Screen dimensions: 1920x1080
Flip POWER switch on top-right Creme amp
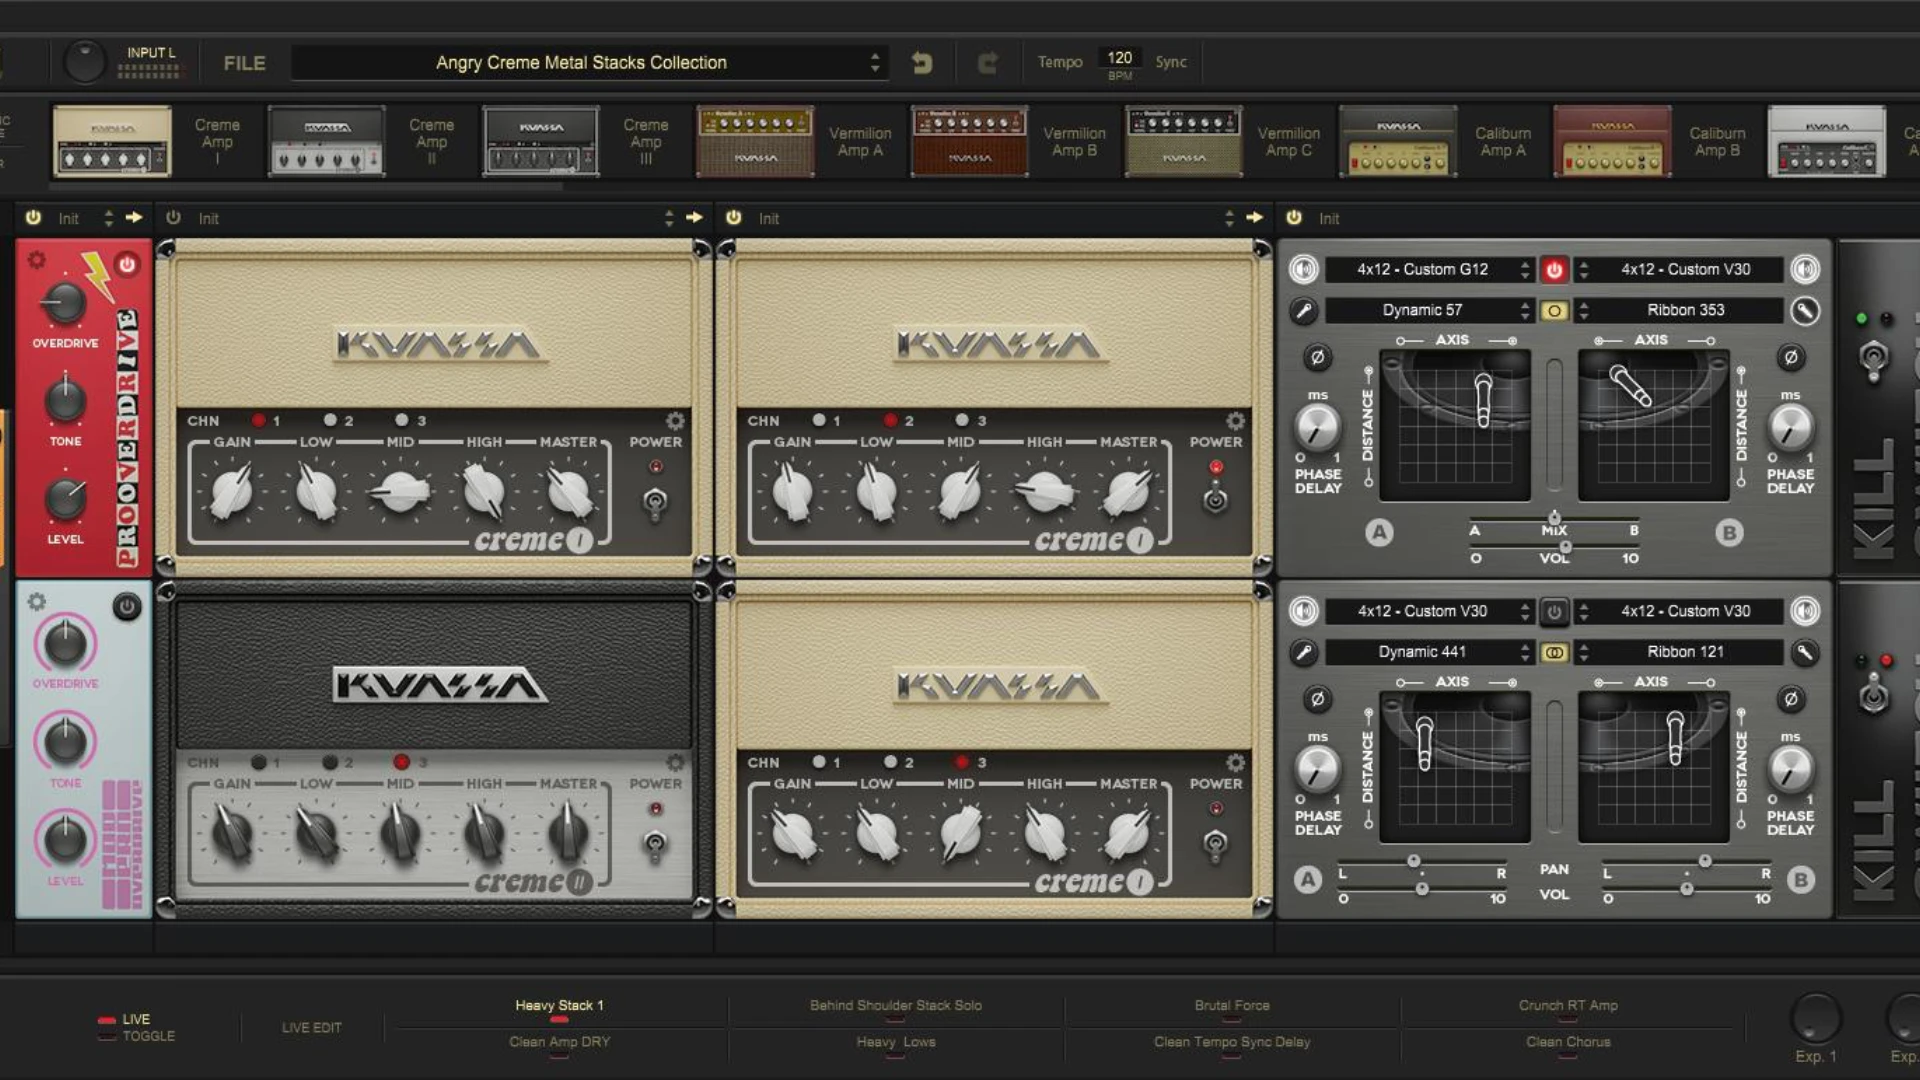click(x=1215, y=498)
